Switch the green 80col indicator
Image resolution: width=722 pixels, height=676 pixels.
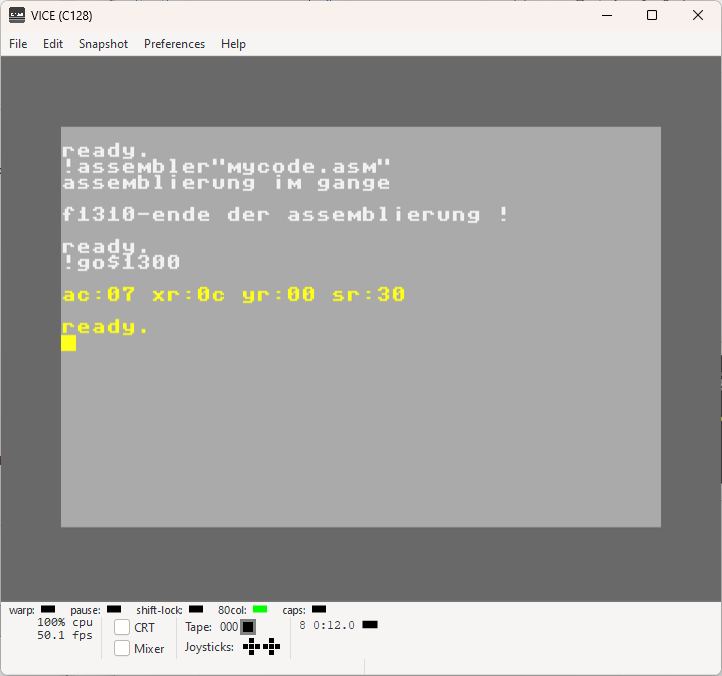tap(260, 609)
